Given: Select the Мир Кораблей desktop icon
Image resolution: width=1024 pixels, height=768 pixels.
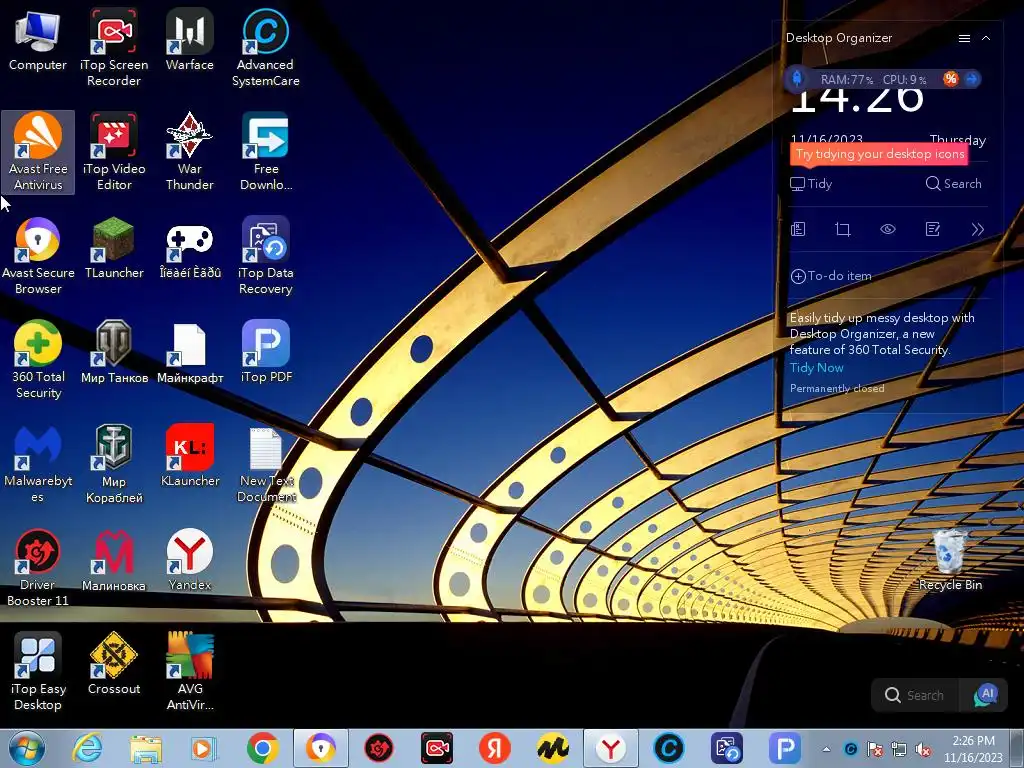Looking at the screenshot, I should point(114,464).
